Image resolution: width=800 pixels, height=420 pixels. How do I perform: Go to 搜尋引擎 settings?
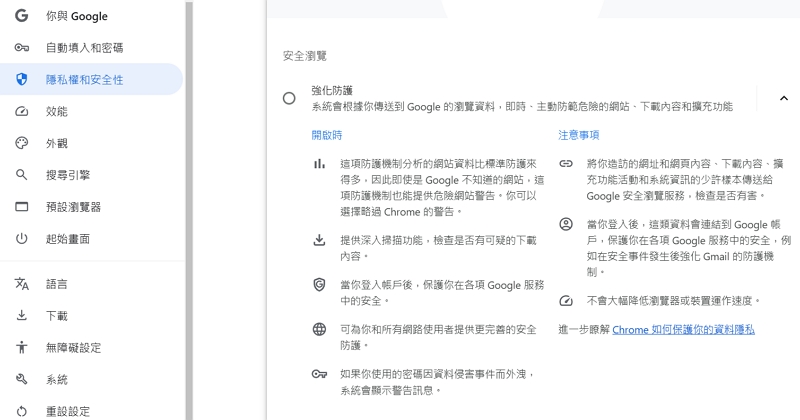[92, 175]
